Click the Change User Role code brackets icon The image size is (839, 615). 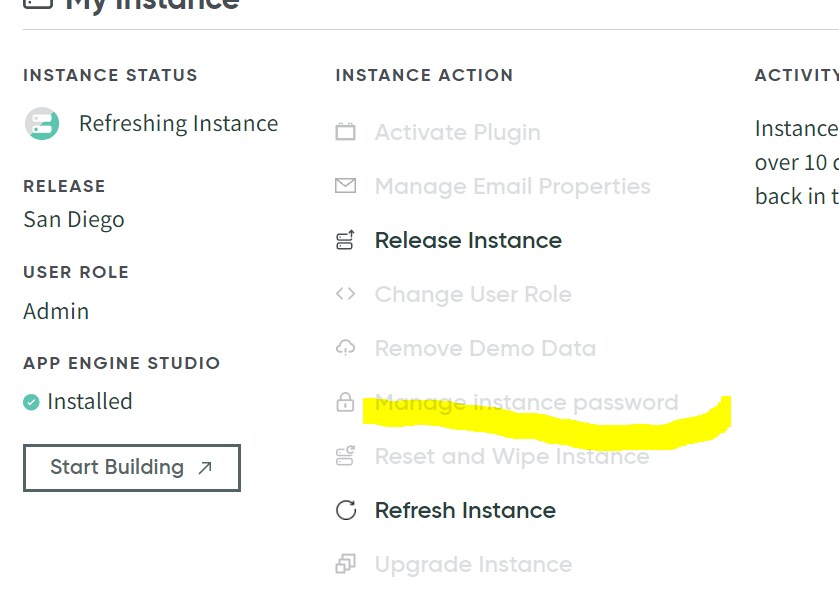click(345, 293)
